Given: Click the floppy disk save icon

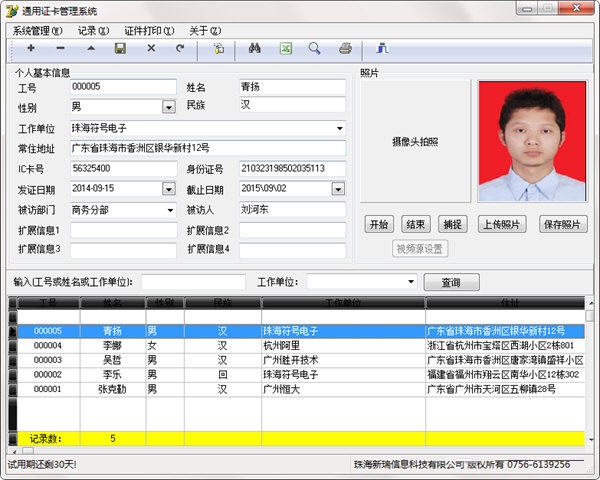Looking at the screenshot, I should click(120, 48).
